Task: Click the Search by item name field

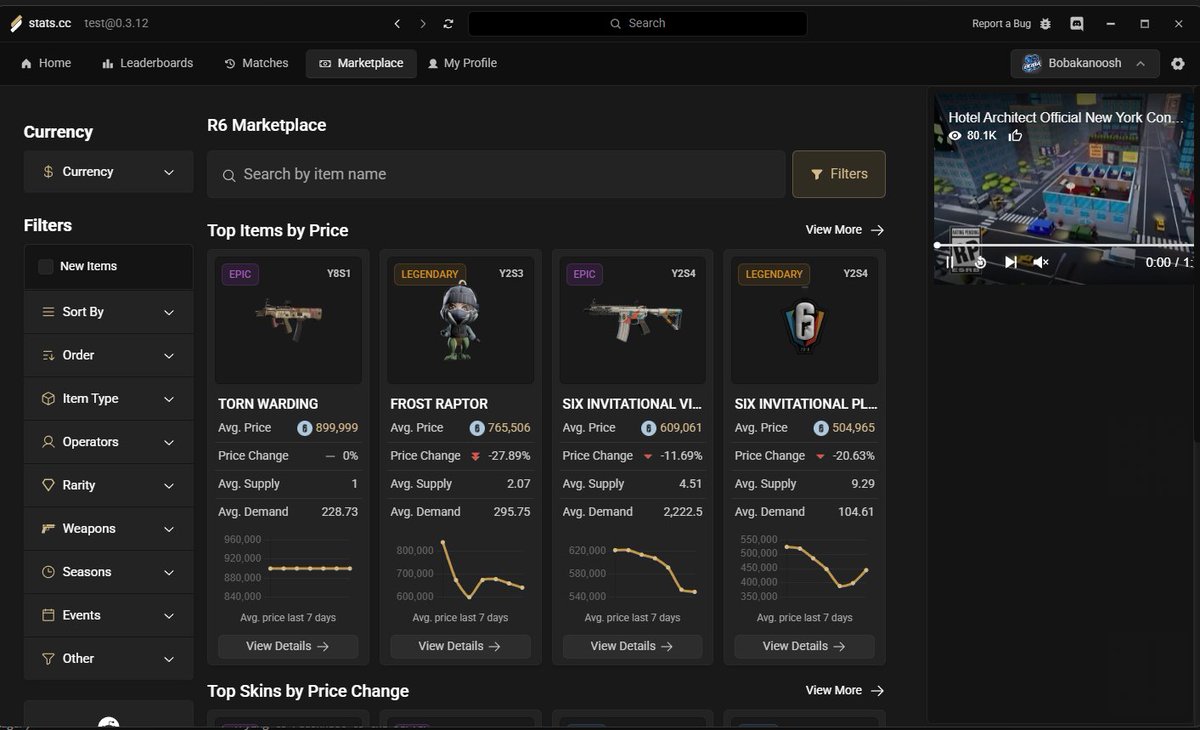Action: click(496, 174)
